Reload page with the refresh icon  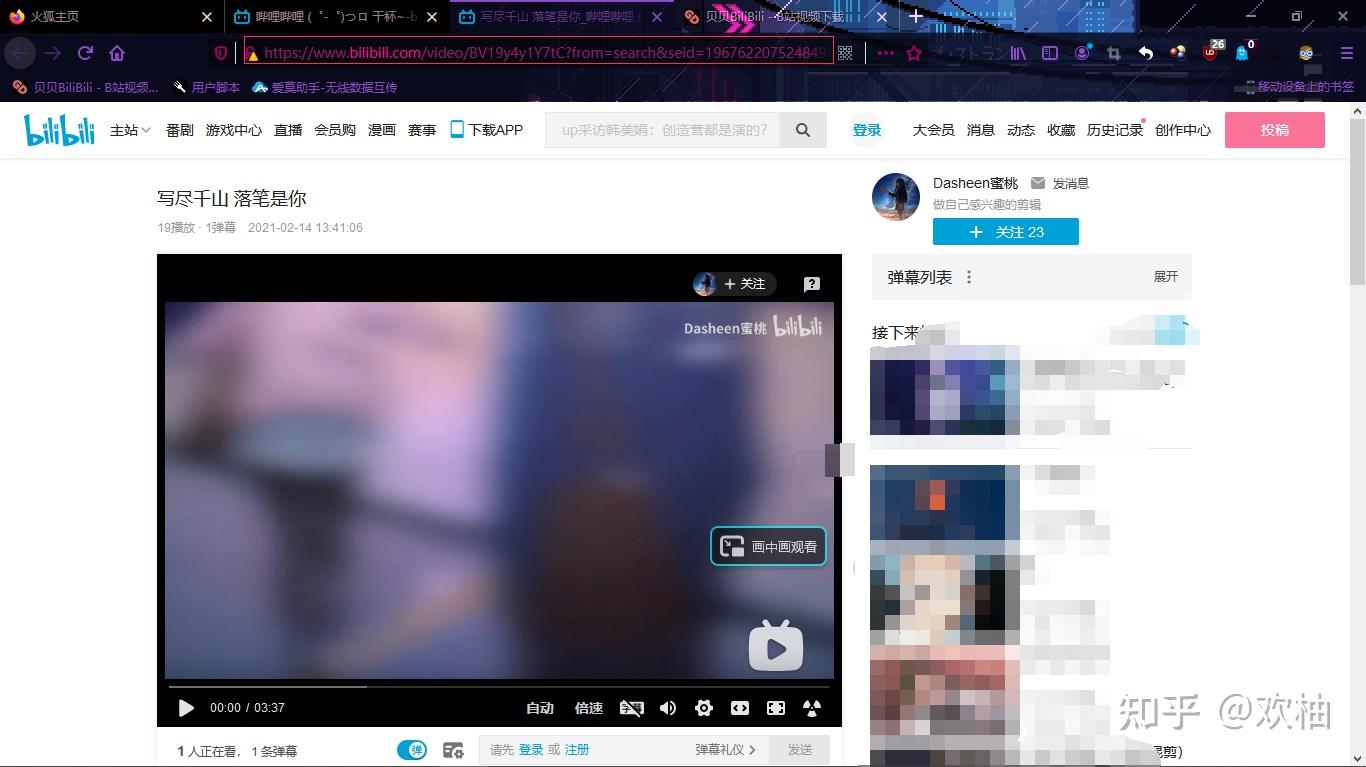(x=86, y=53)
